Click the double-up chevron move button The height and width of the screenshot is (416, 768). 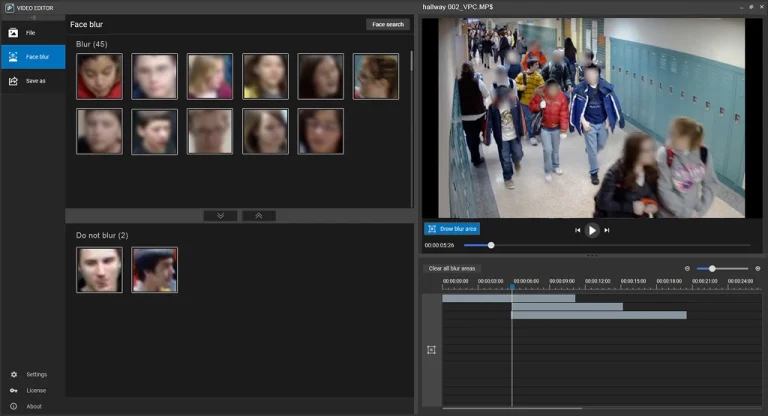pos(258,215)
